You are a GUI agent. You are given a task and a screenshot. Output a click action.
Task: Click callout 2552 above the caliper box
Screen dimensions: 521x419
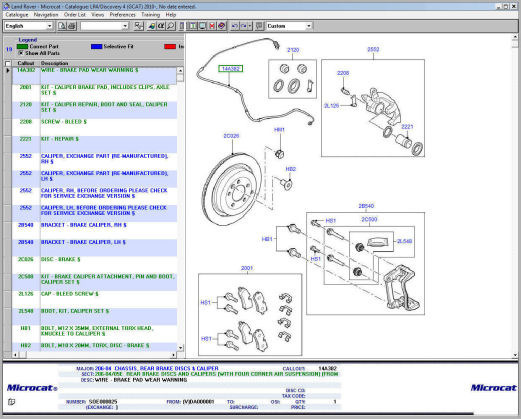(373, 49)
